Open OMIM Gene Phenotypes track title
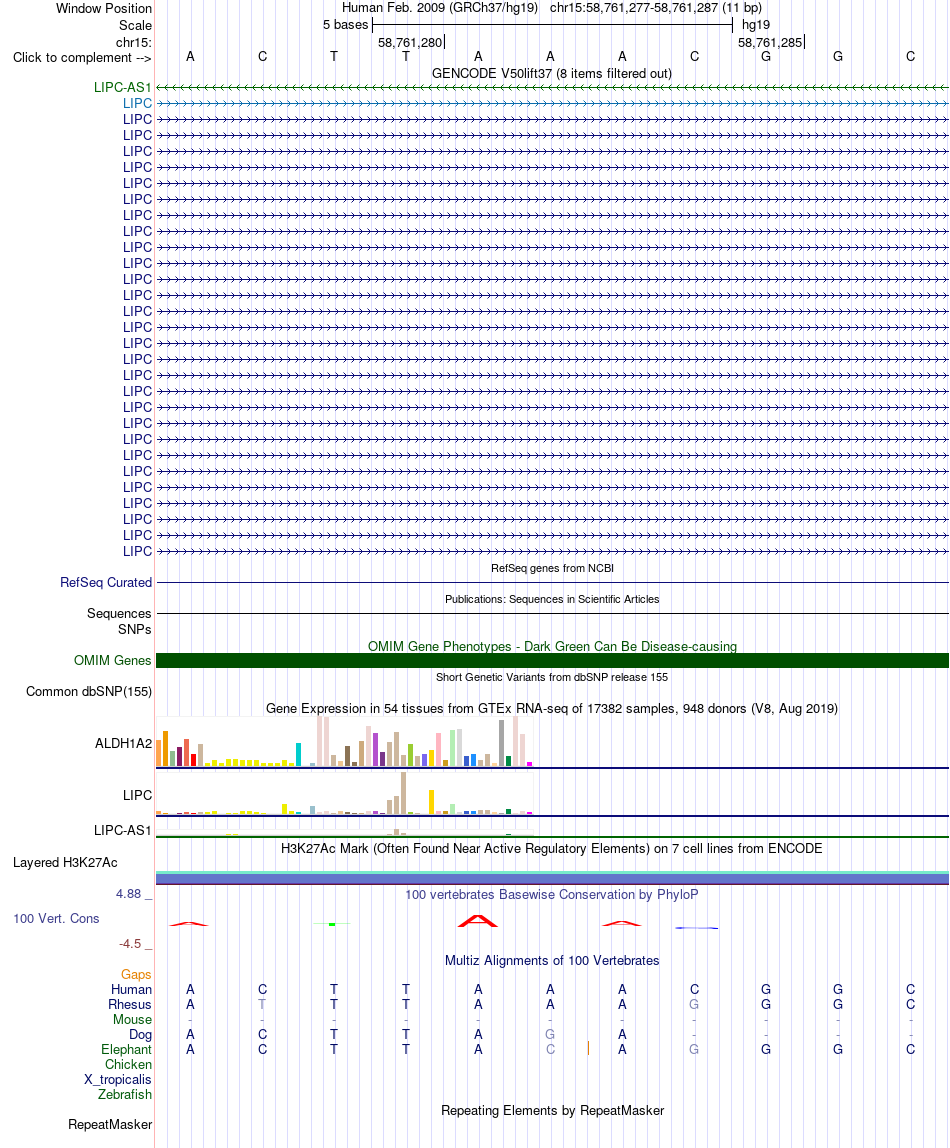Viewport: 950px width, 1148px height. tap(552, 646)
